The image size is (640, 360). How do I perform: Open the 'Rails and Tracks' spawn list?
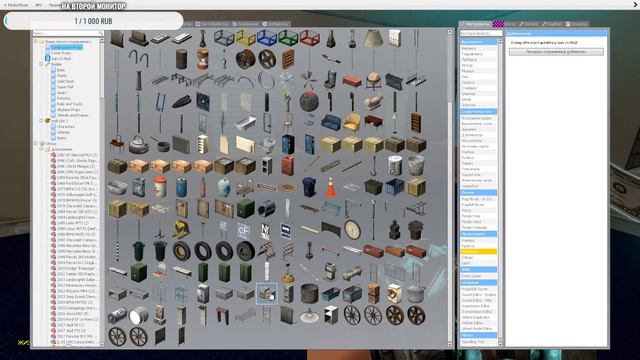click(70, 104)
